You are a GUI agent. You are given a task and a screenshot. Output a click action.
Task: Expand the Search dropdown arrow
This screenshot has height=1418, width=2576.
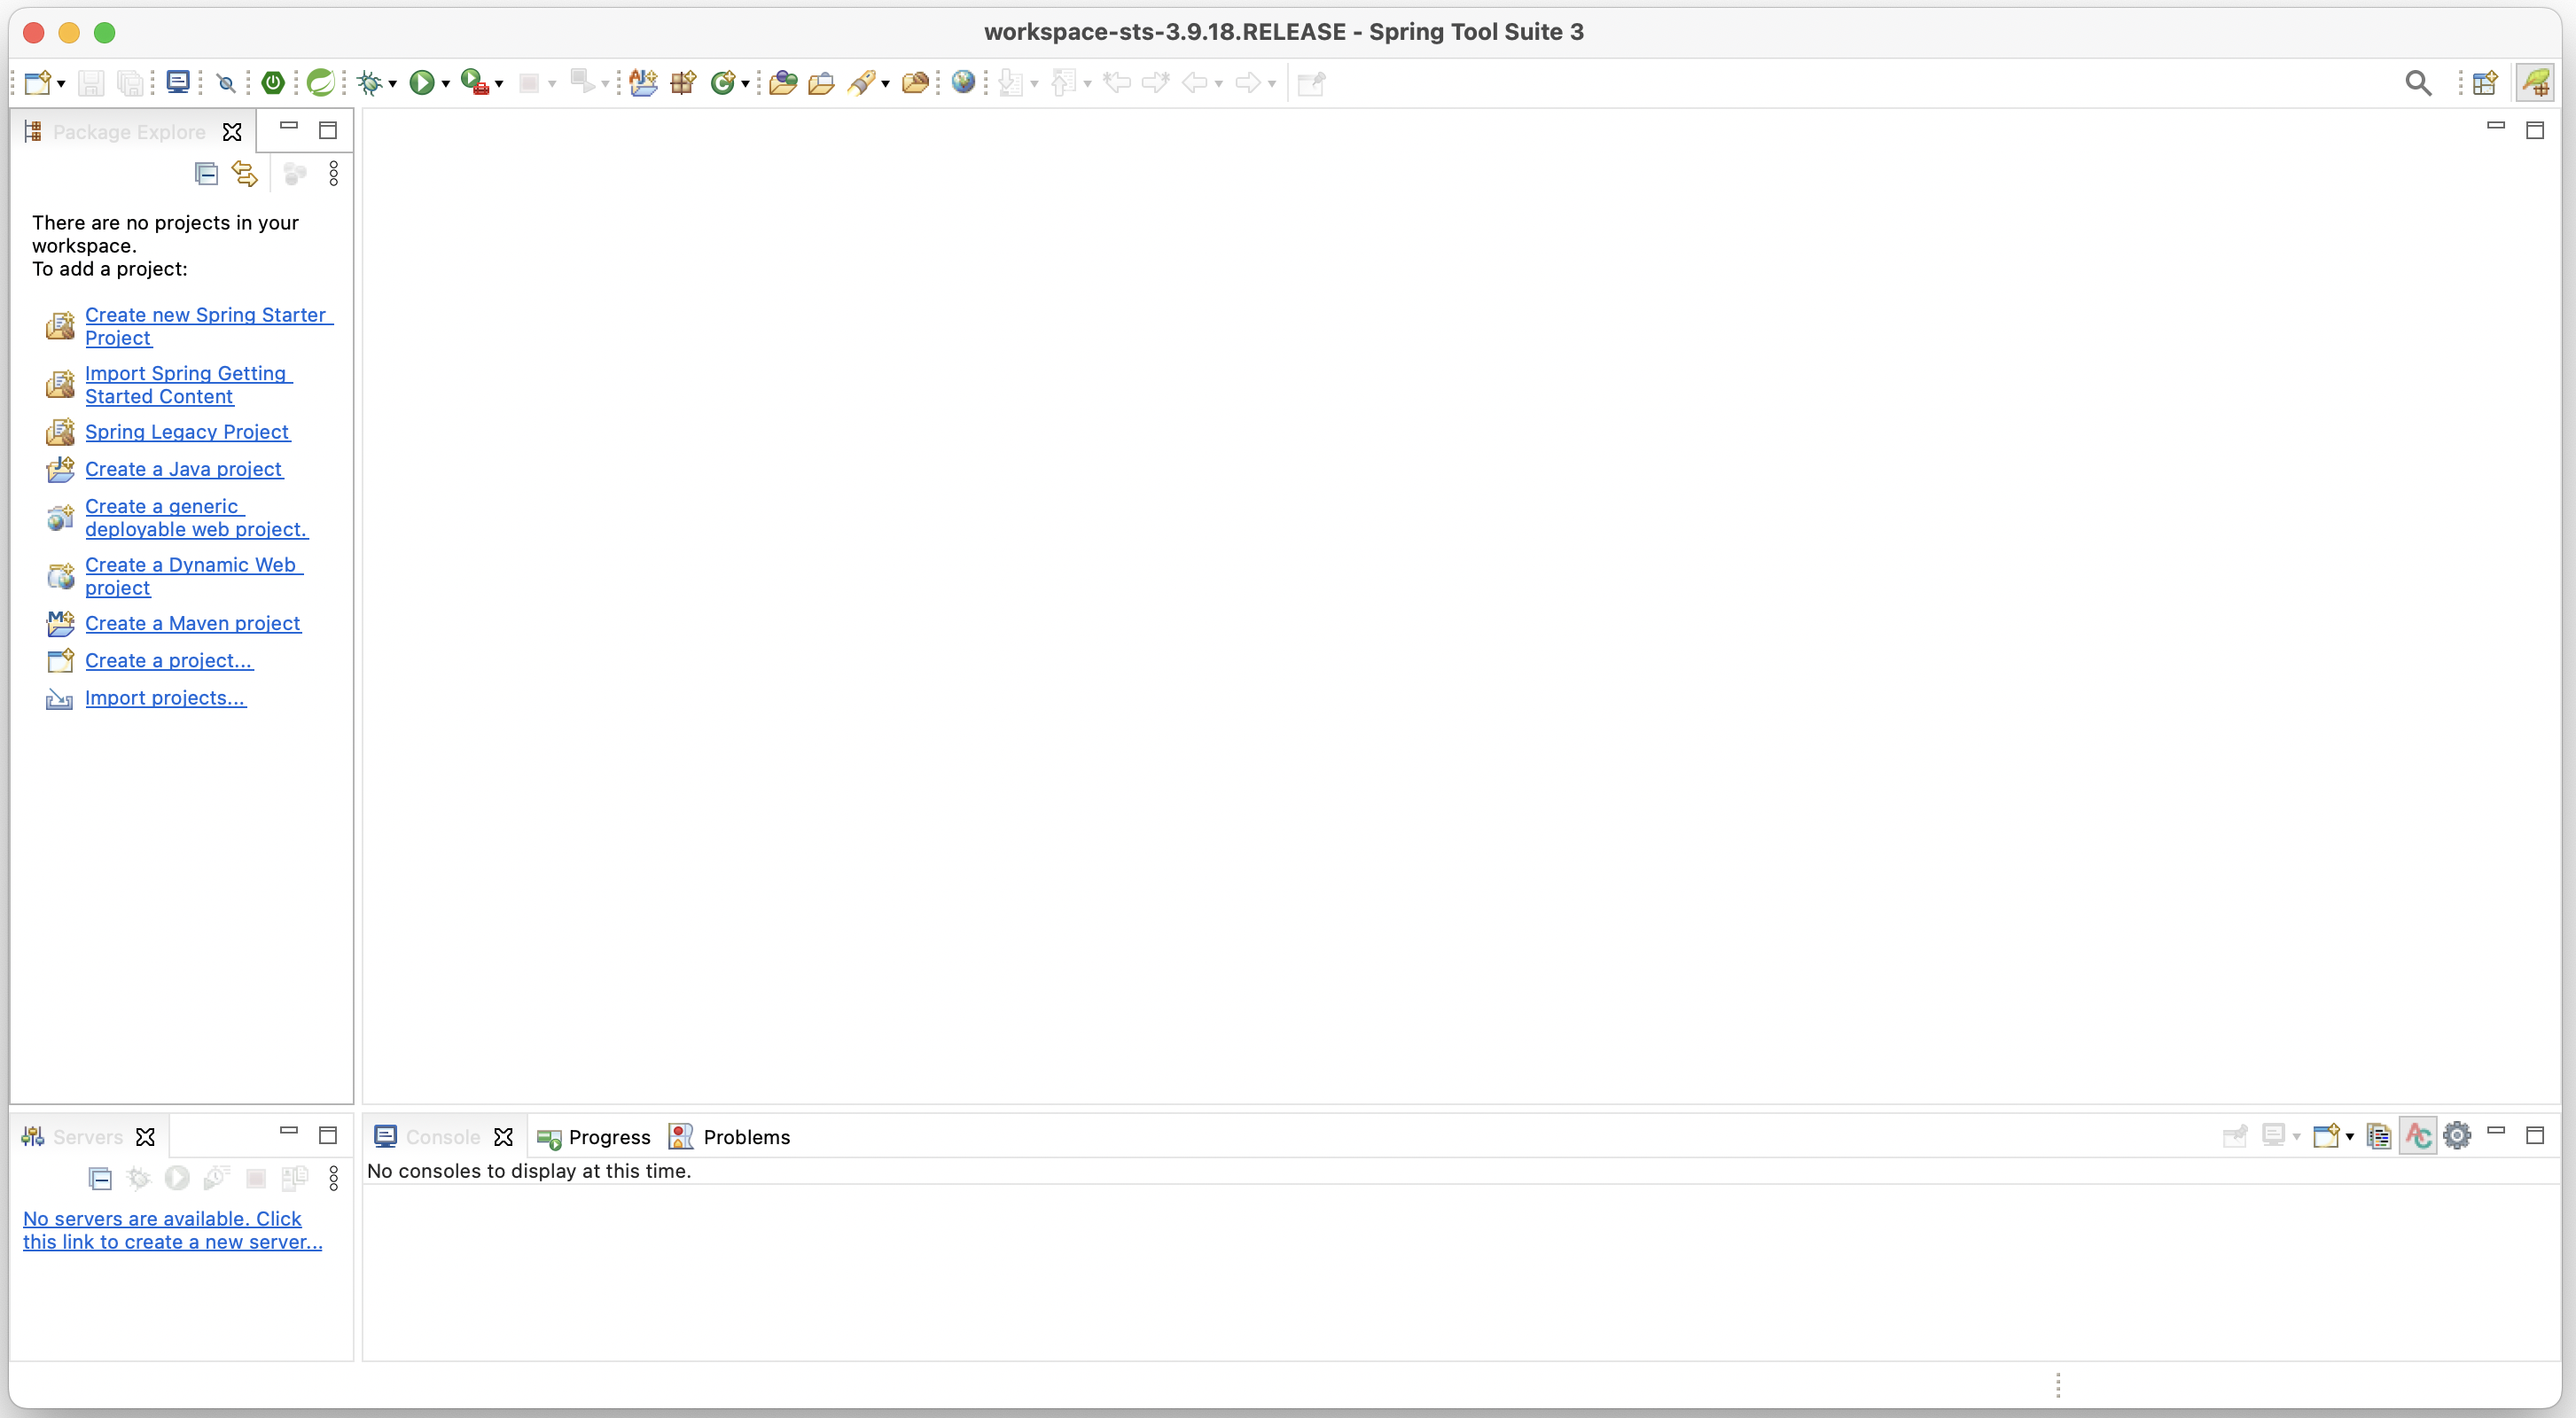point(886,84)
